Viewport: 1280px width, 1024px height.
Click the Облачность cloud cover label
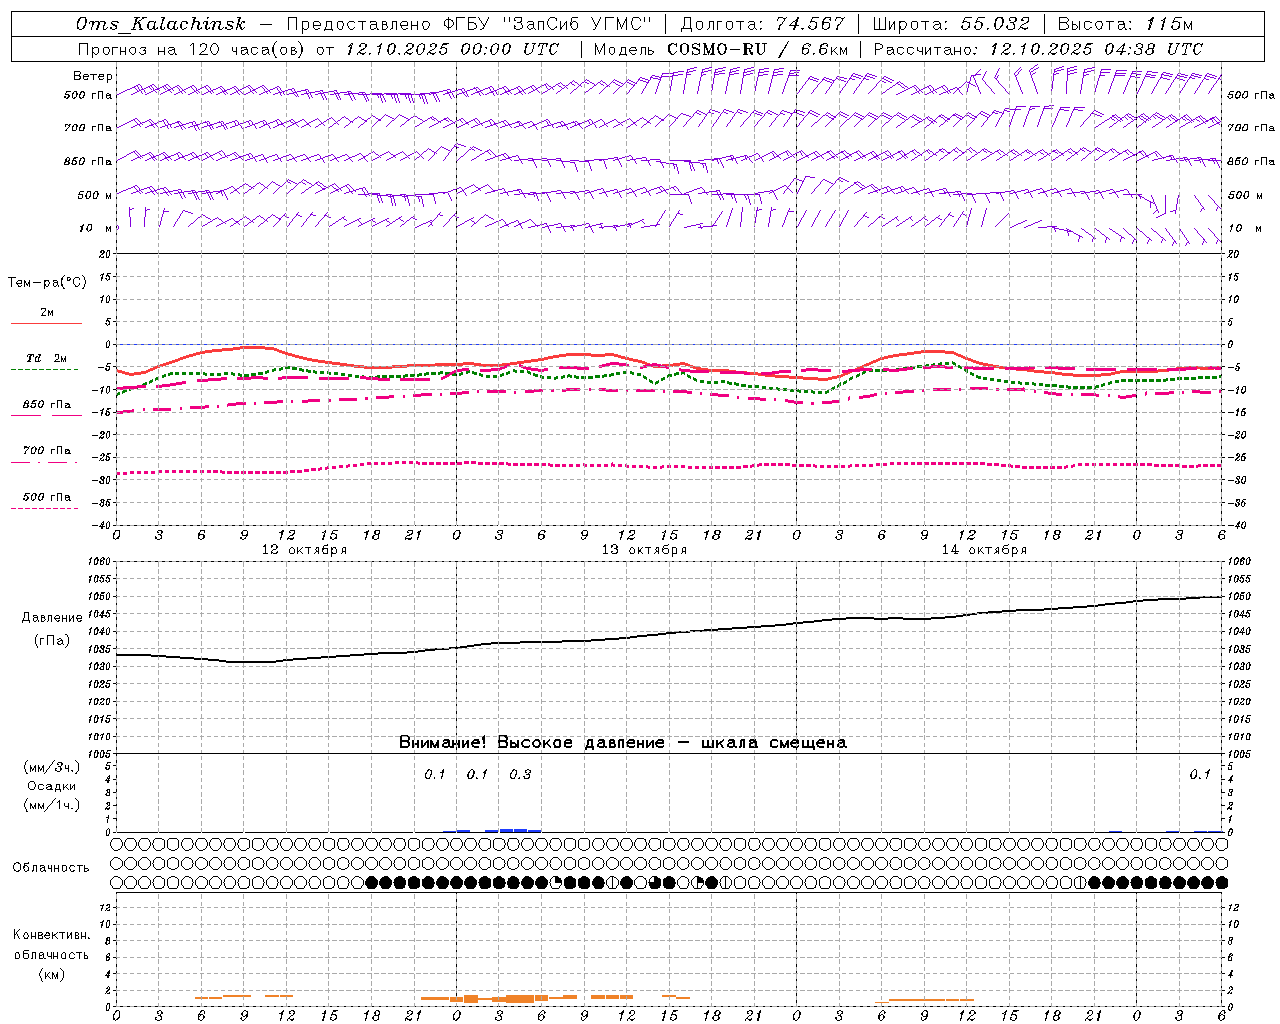click(51, 868)
